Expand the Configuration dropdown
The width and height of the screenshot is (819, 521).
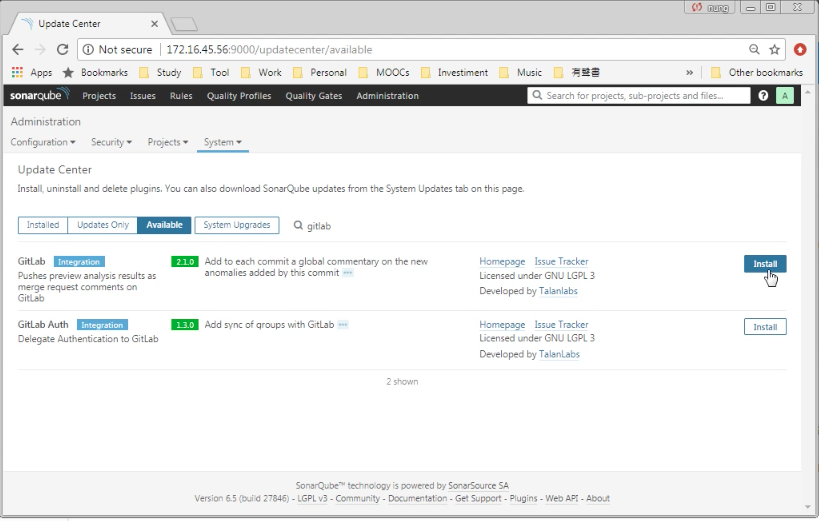point(43,142)
